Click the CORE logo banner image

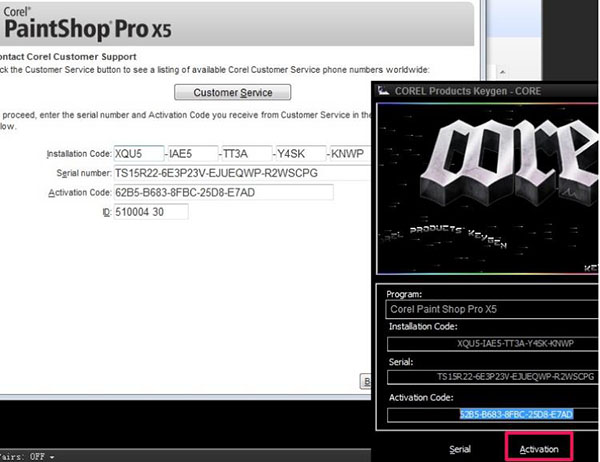click(488, 188)
